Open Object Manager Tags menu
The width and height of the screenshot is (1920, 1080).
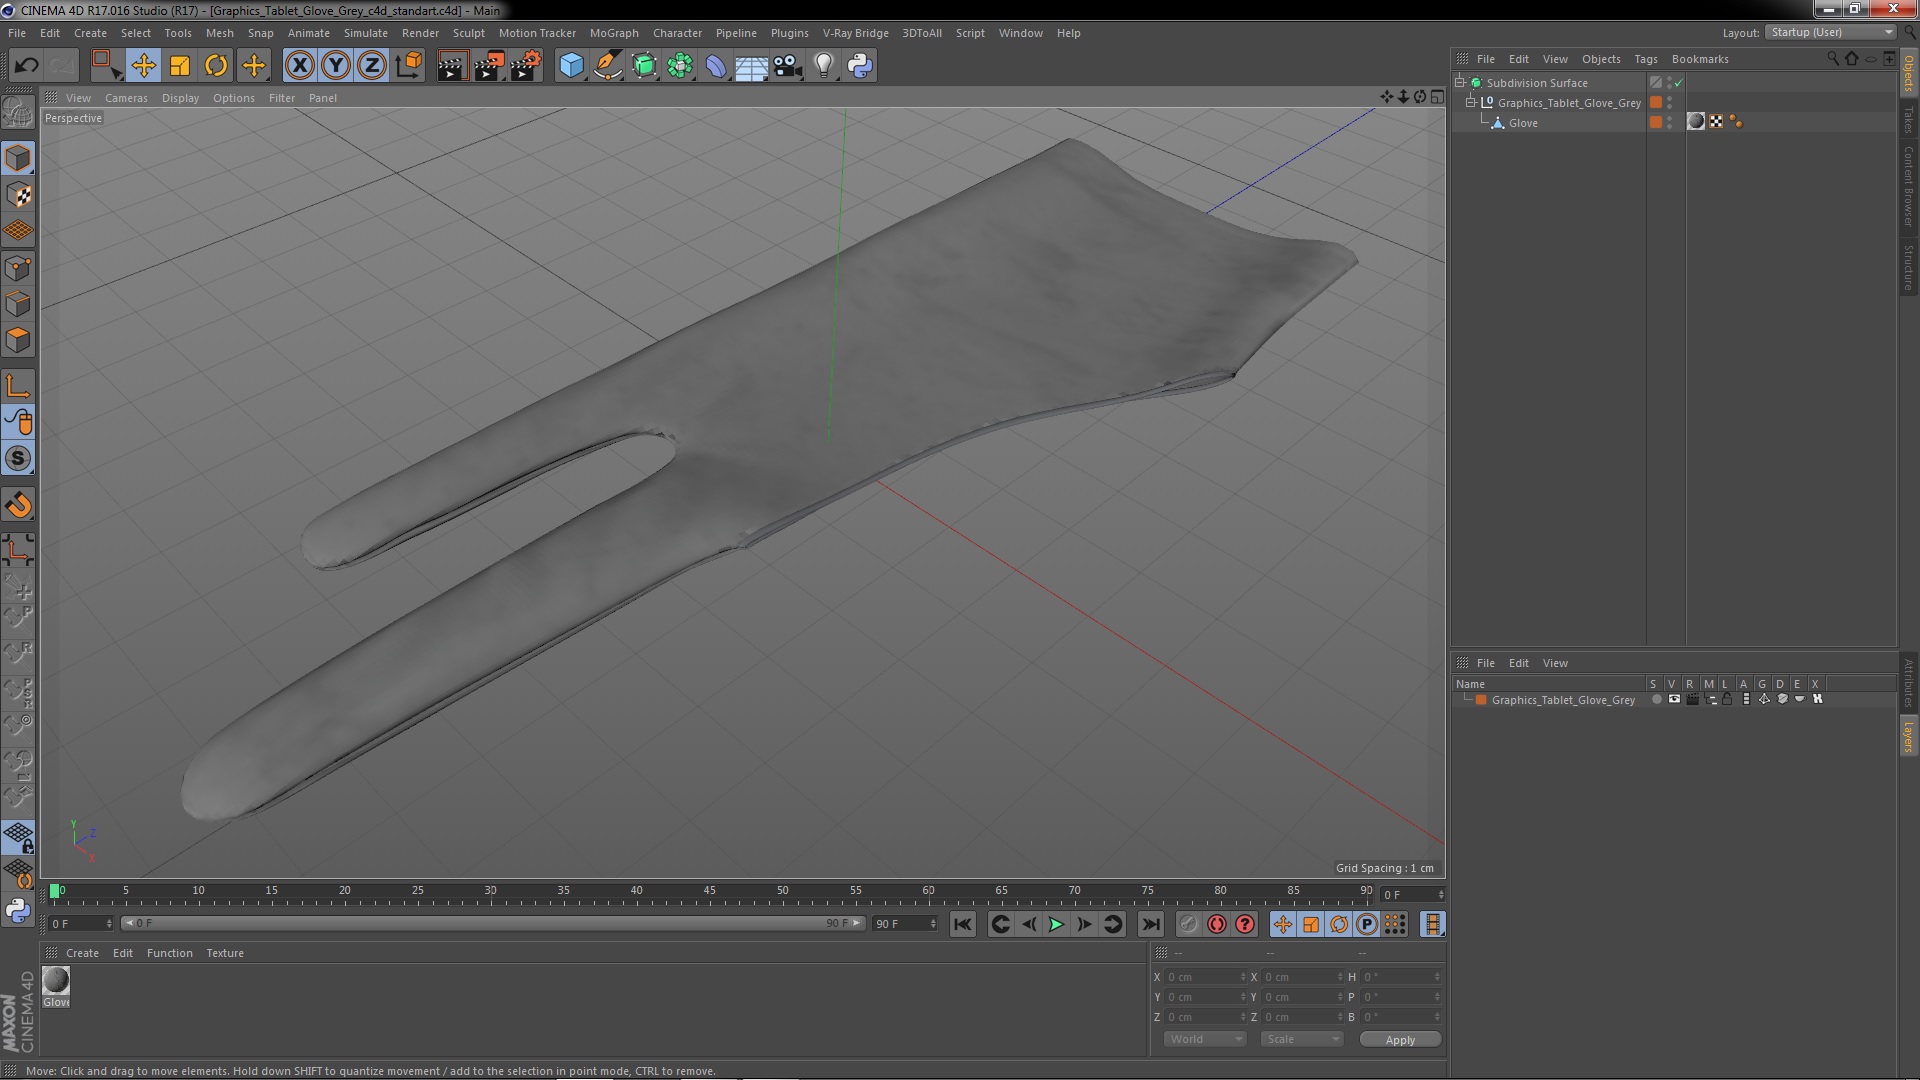click(1645, 59)
